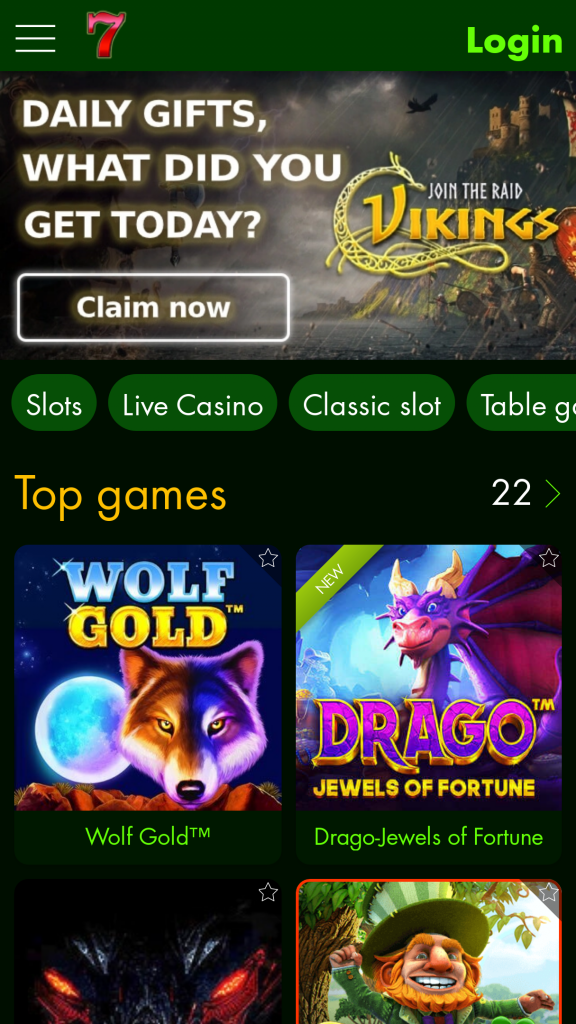View all 22 top games
Viewport: 576px width, 1024px height.
pyautogui.click(x=511, y=493)
